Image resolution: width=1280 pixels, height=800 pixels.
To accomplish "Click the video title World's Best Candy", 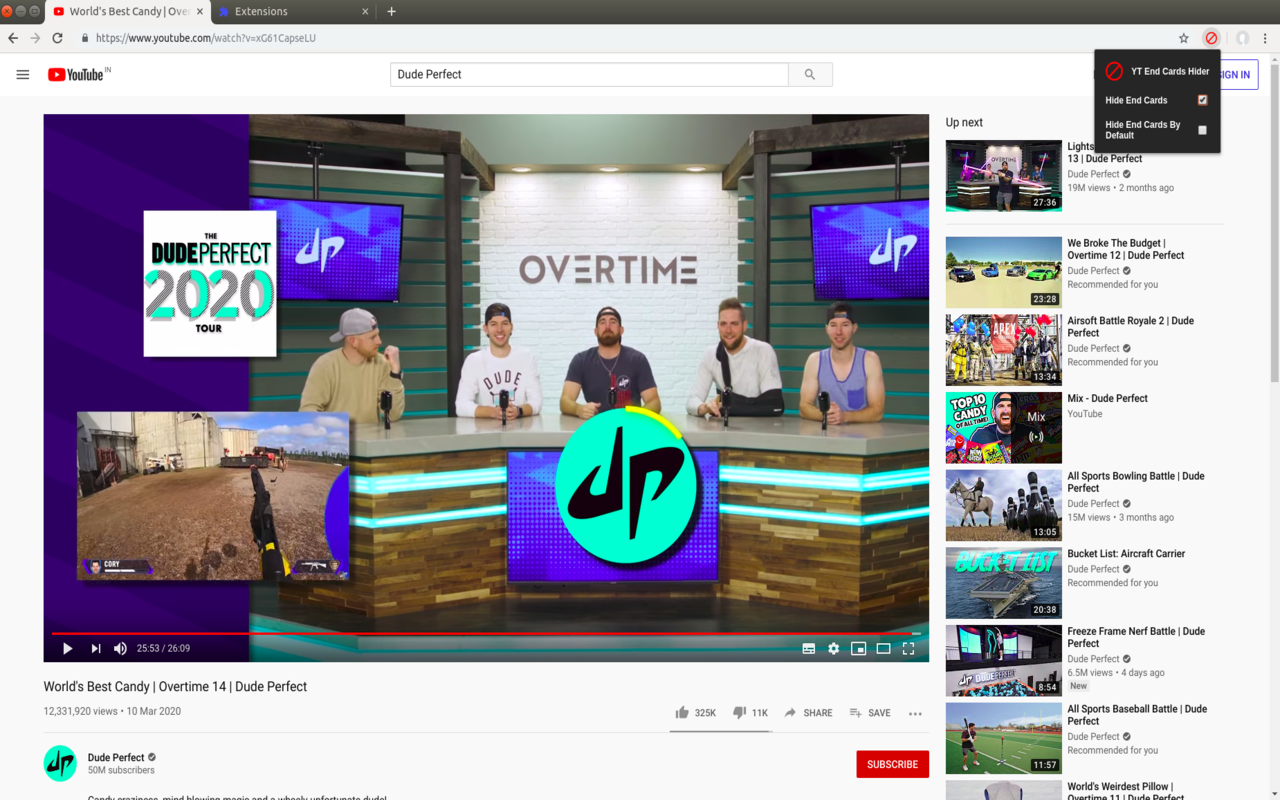I will click(x=175, y=687).
